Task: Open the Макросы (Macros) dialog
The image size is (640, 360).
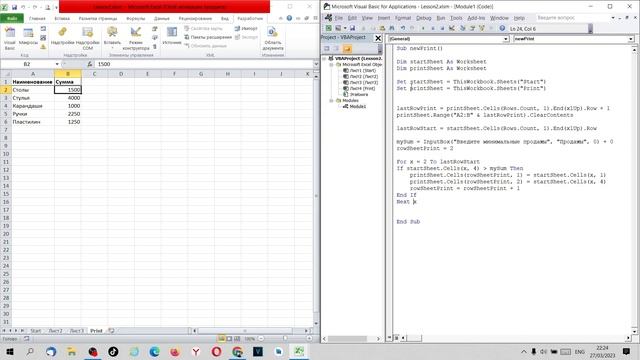Action: [x=28, y=37]
